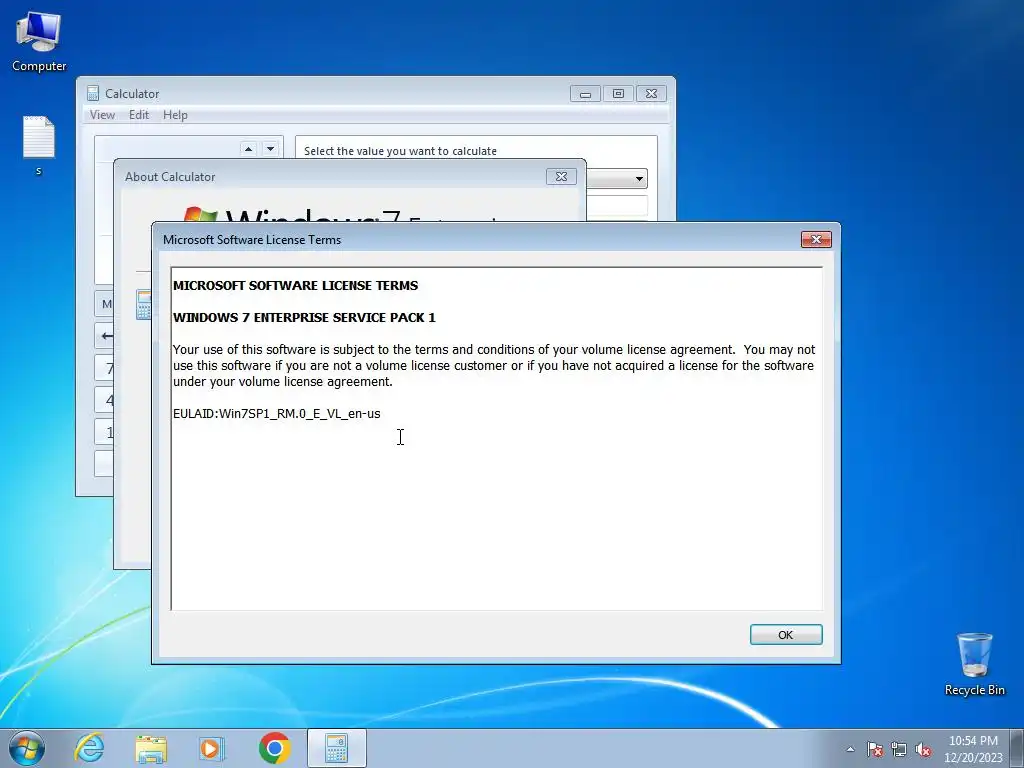Expand the calculation value dropdown in Calculator
The width and height of the screenshot is (1024, 768).
(x=638, y=178)
